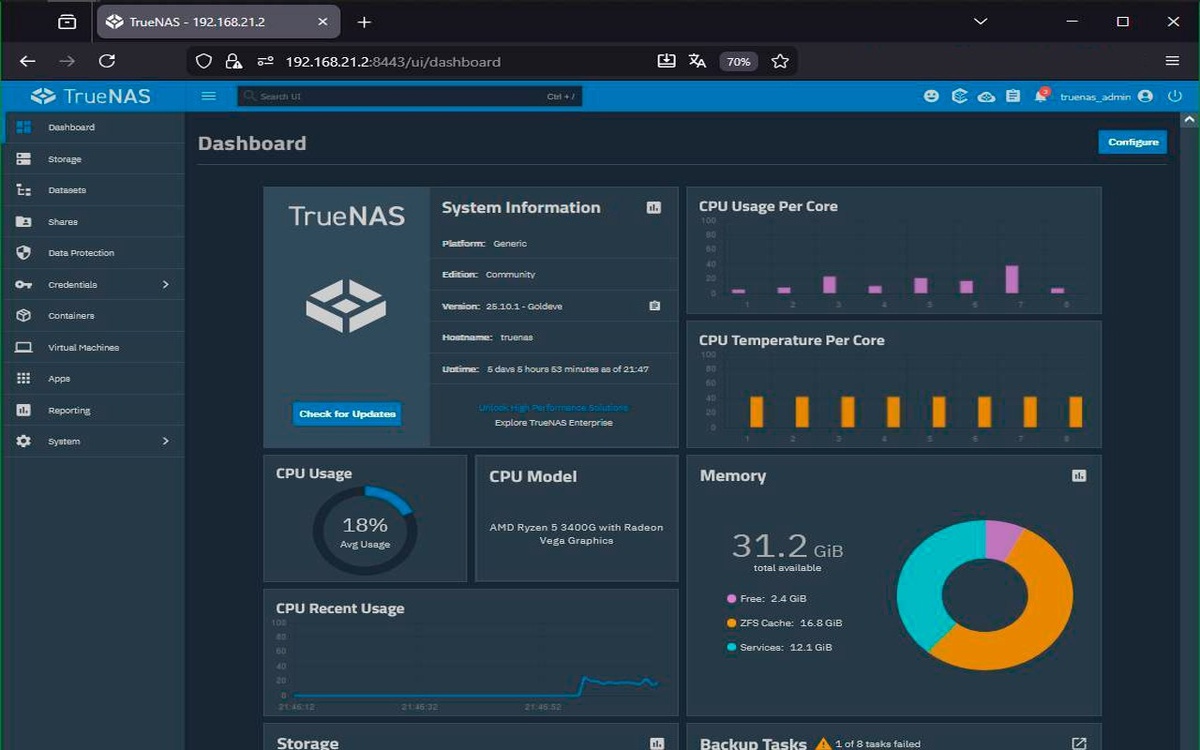Open the TrueCommand status icon

tap(959, 96)
